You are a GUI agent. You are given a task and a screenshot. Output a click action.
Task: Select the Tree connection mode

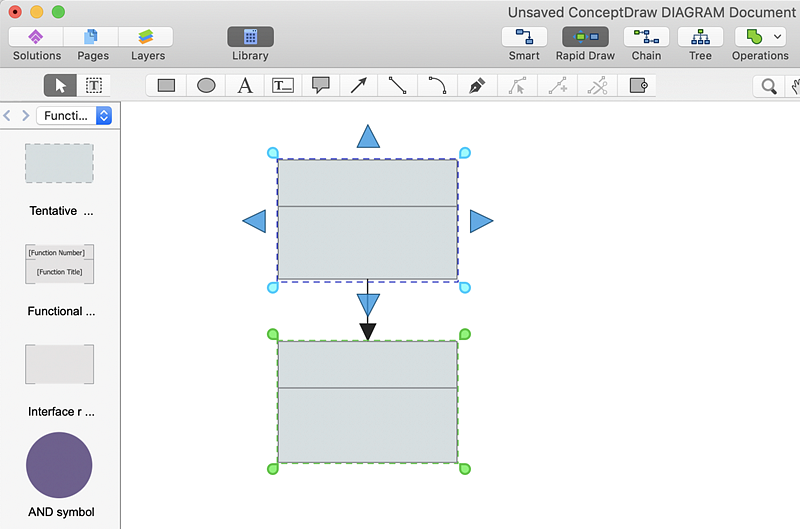click(701, 37)
